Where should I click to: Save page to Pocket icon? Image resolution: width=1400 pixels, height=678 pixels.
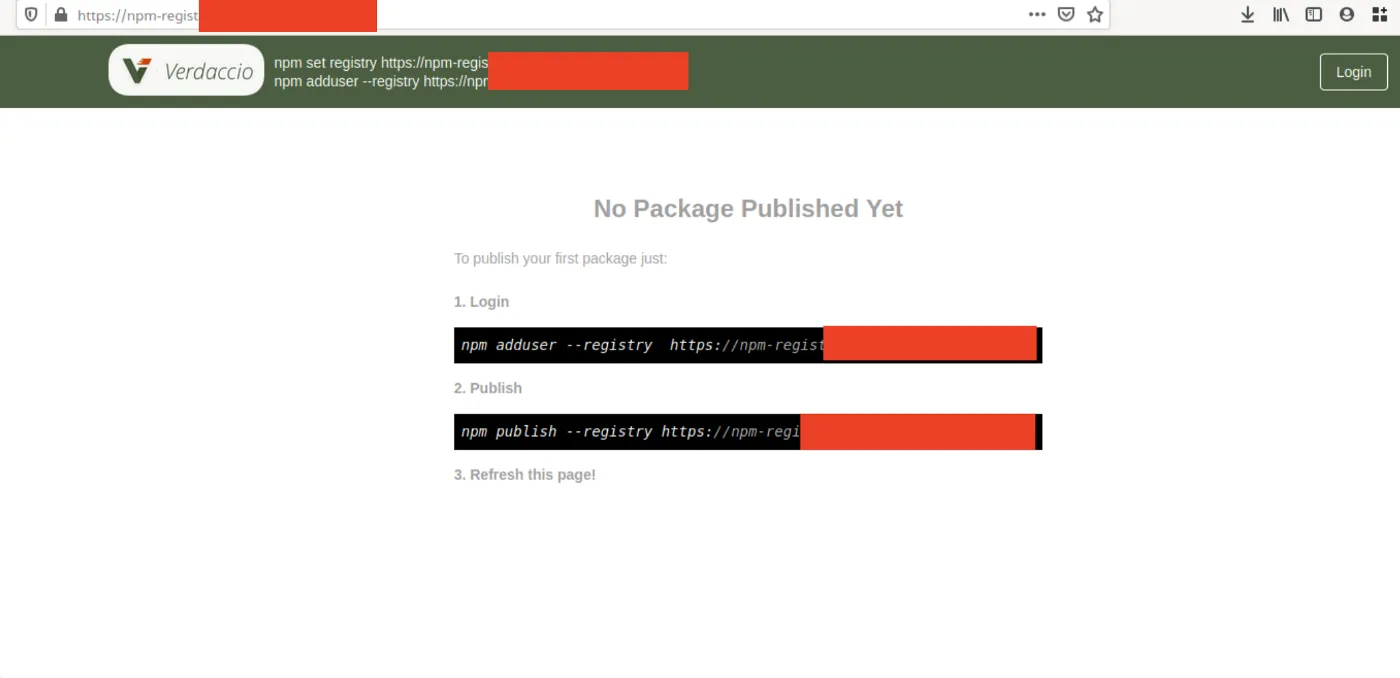pyautogui.click(x=1066, y=15)
